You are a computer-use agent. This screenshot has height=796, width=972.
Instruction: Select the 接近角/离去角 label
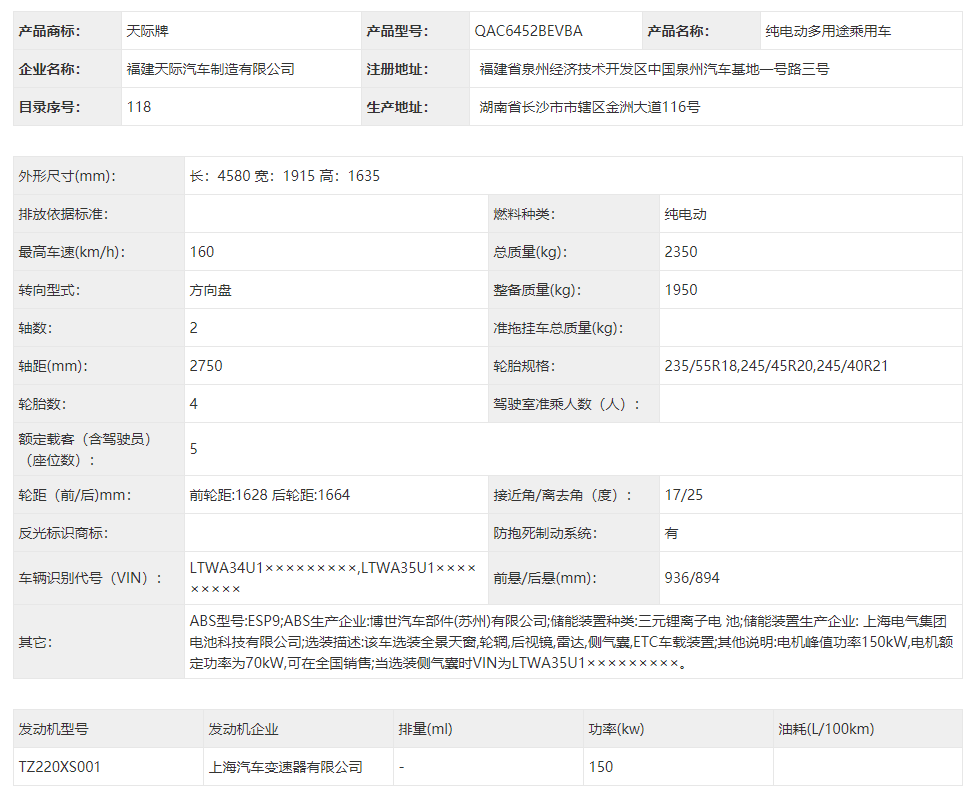pyautogui.click(x=563, y=495)
